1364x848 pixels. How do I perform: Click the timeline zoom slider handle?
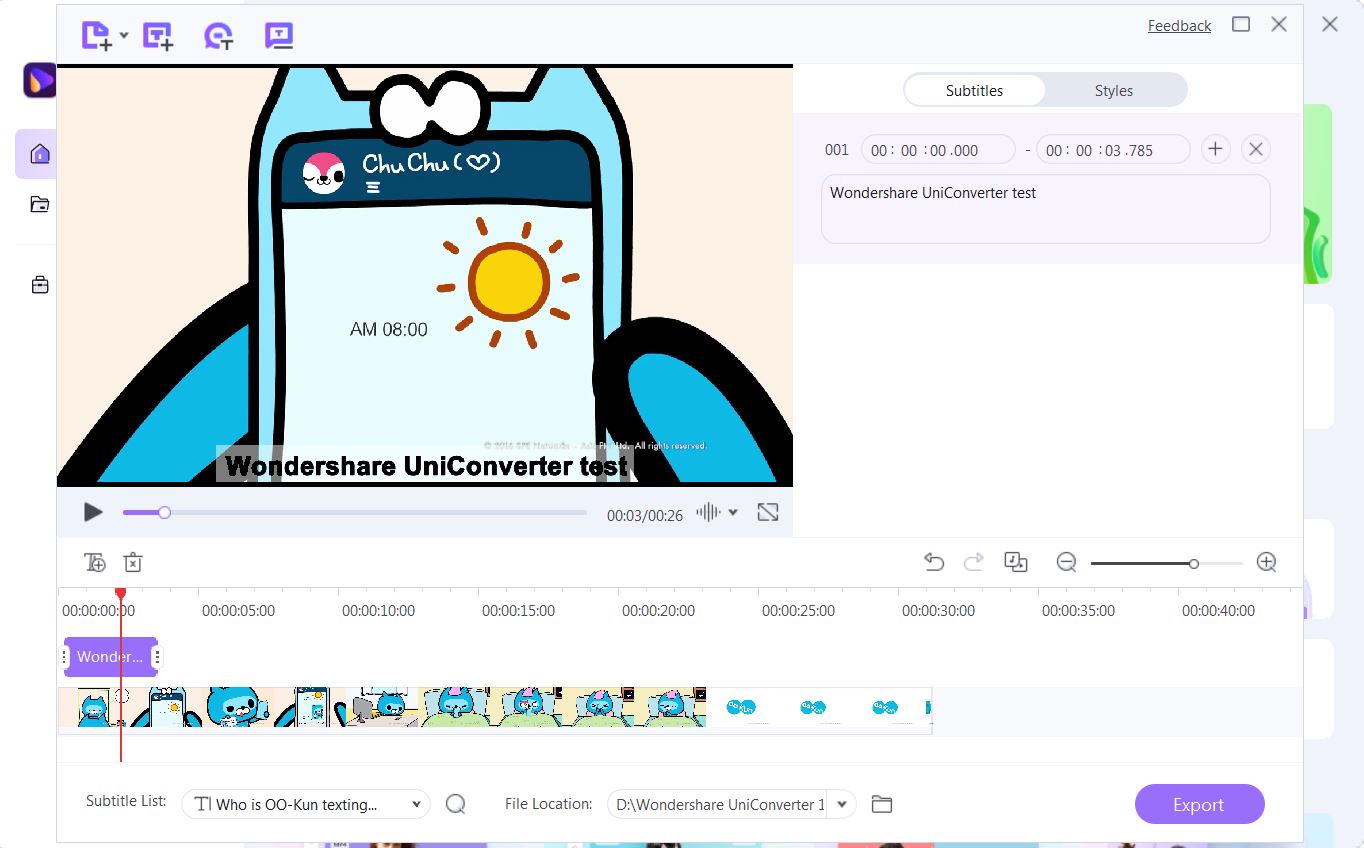coord(1194,564)
